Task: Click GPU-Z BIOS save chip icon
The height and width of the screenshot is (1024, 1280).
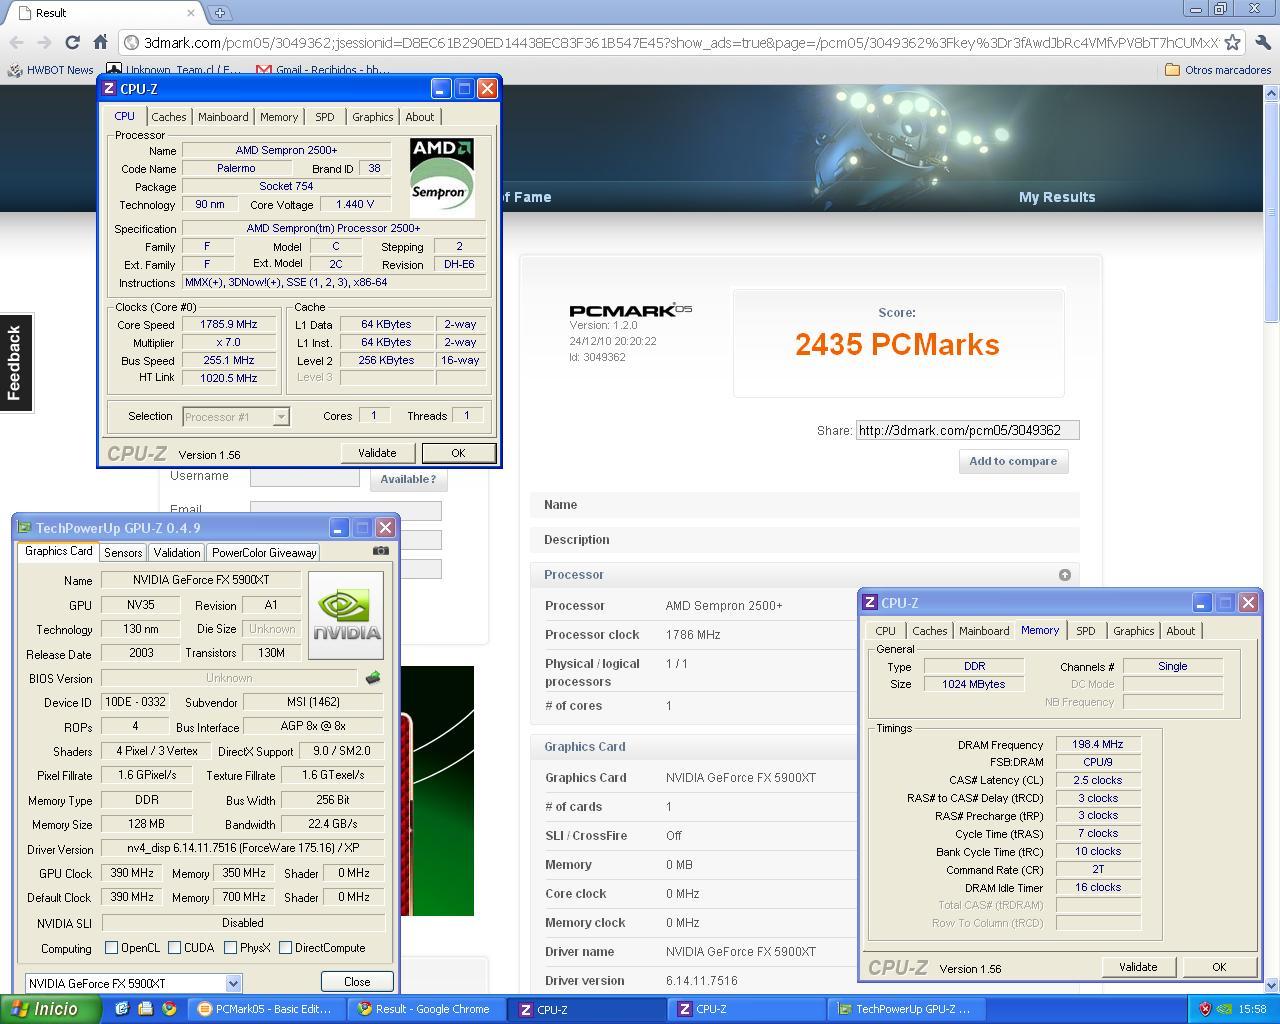Action: click(373, 678)
